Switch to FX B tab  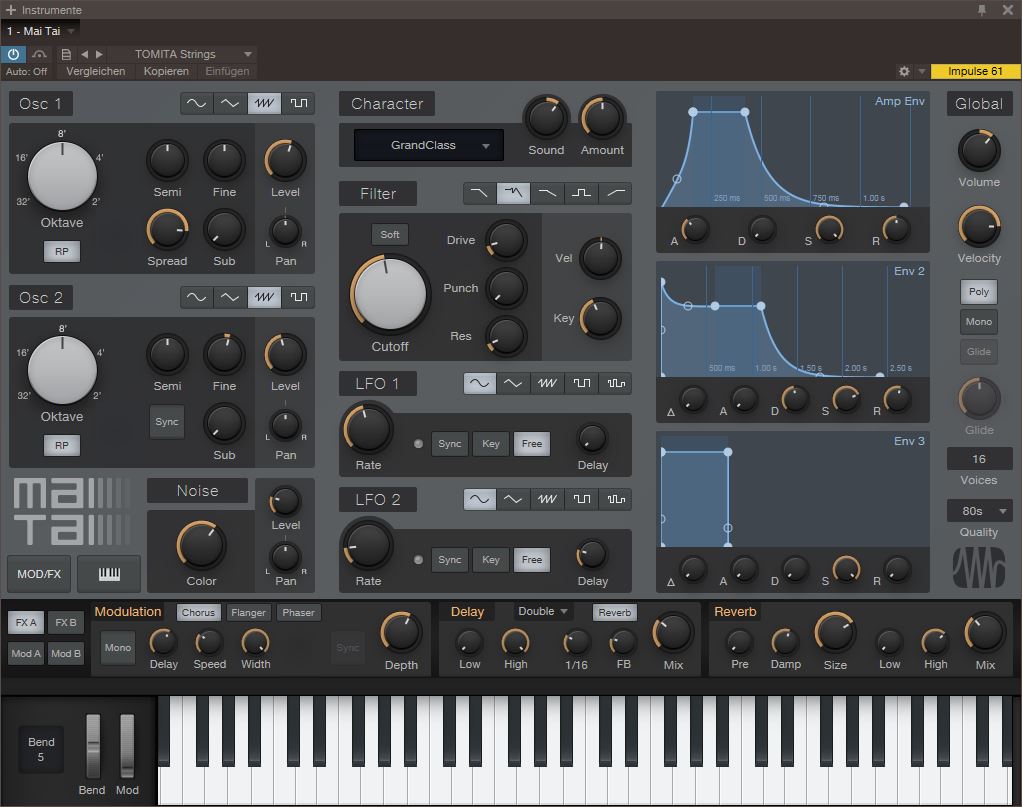click(x=66, y=623)
